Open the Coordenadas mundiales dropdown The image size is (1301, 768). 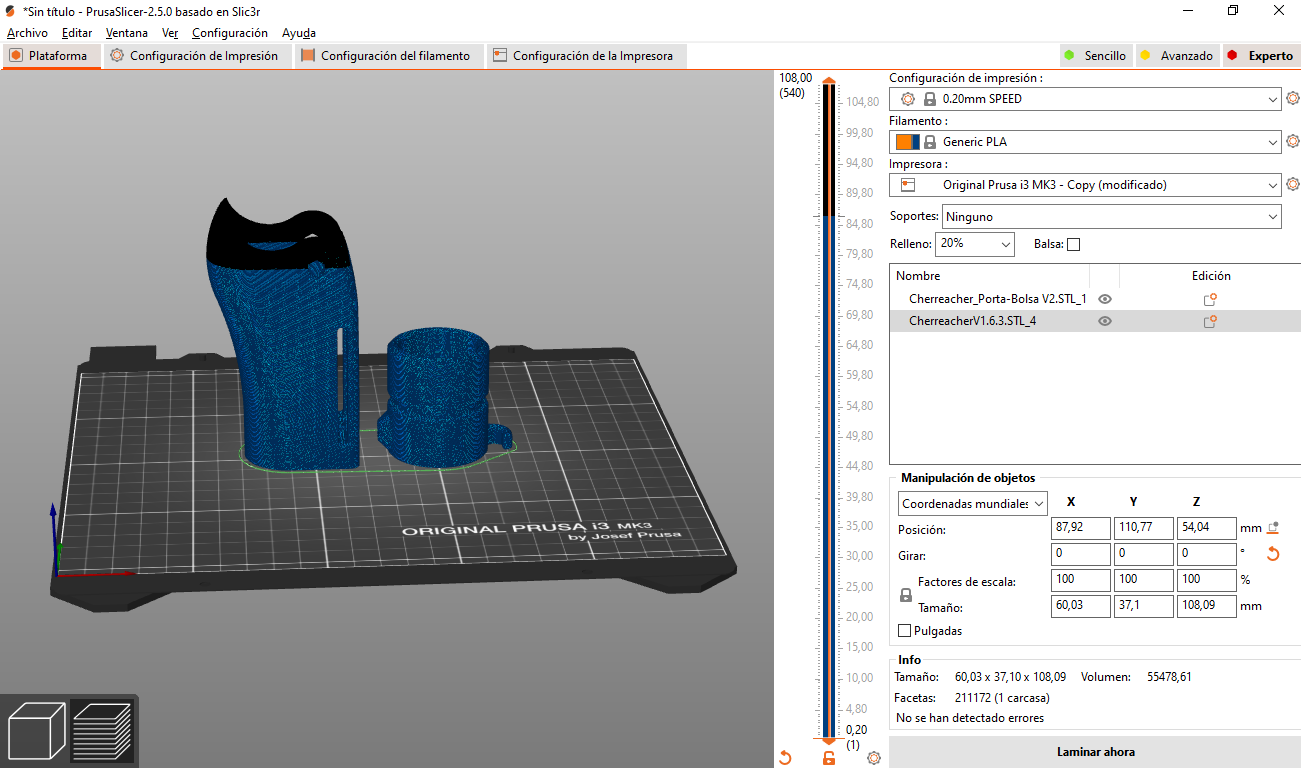[x=973, y=504]
